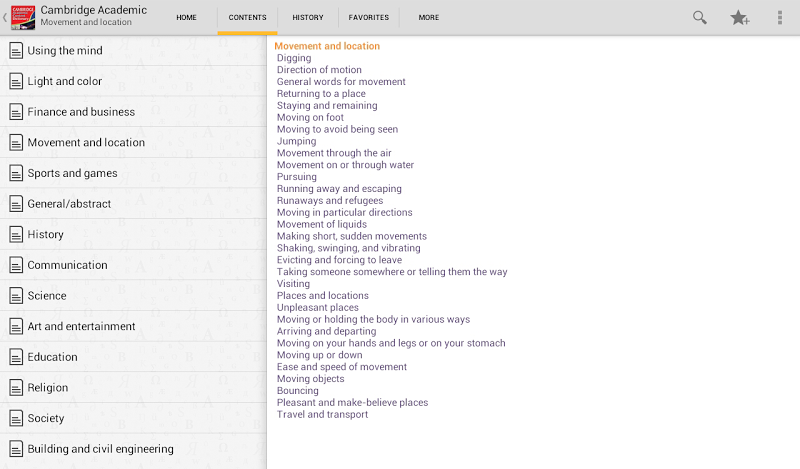
Task: Switch to the Home tab
Action: pos(186,17)
